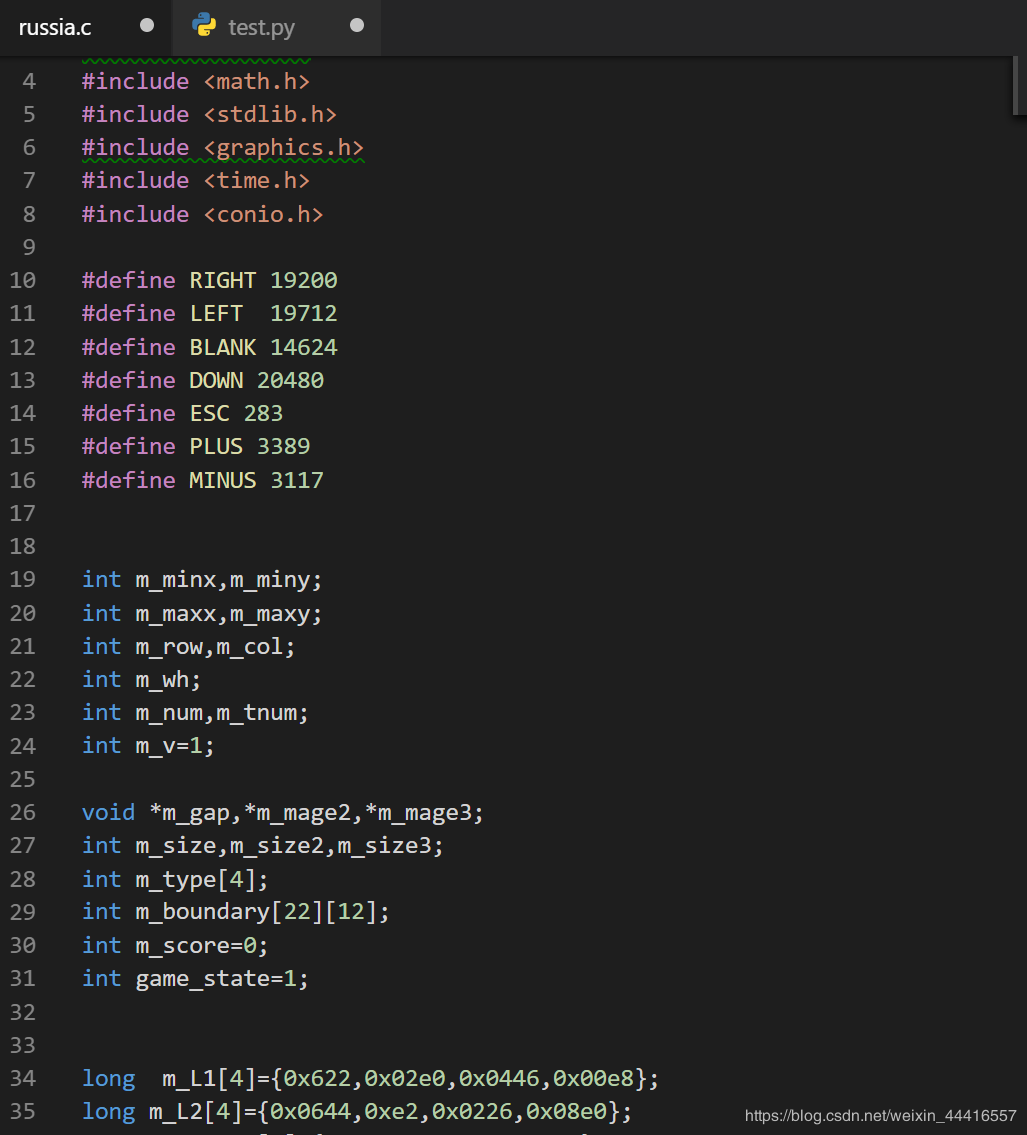1027x1135 pixels.
Task: Click line number 19 in gutter
Action: [22, 579]
